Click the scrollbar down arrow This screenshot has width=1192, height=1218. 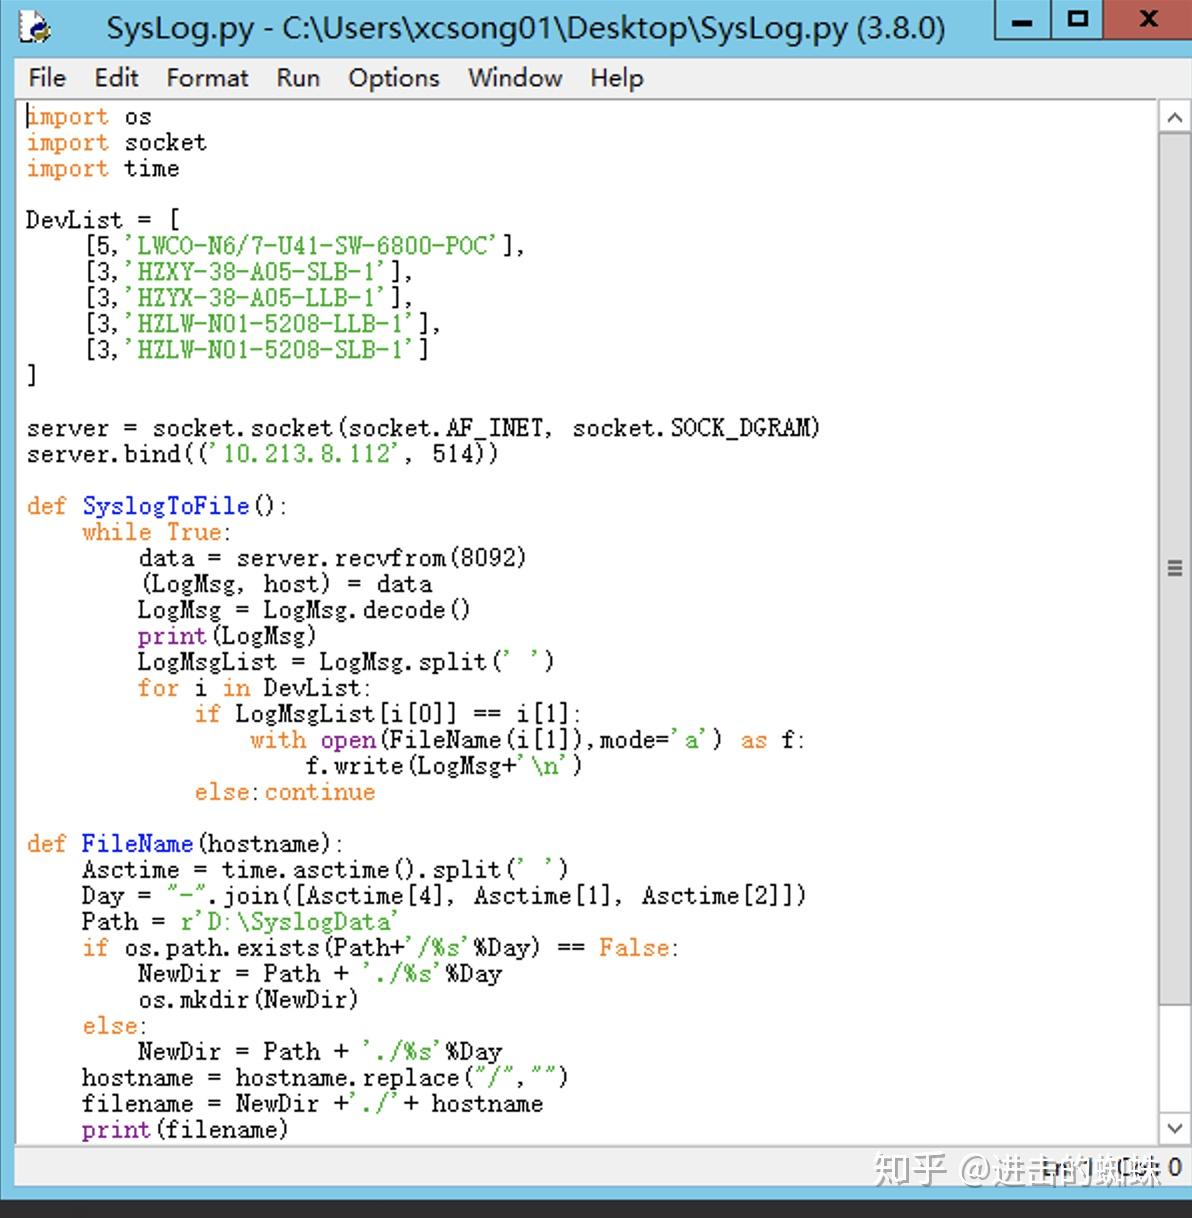(1175, 1127)
